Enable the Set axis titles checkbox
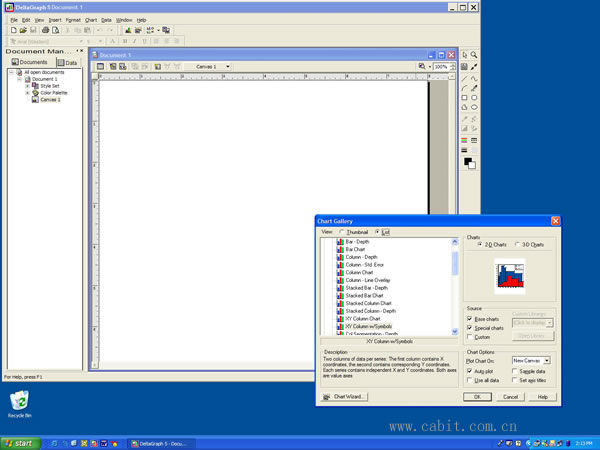The height and width of the screenshot is (450, 600). click(515, 380)
